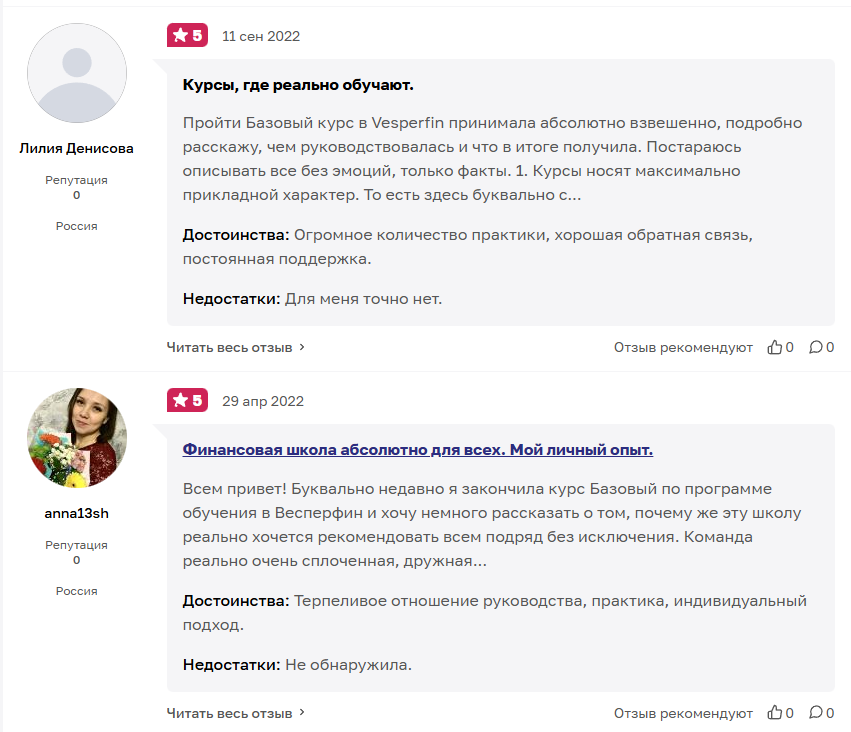
Task: Click the comment bubble icon on the first review
Action: (x=817, y=347)
